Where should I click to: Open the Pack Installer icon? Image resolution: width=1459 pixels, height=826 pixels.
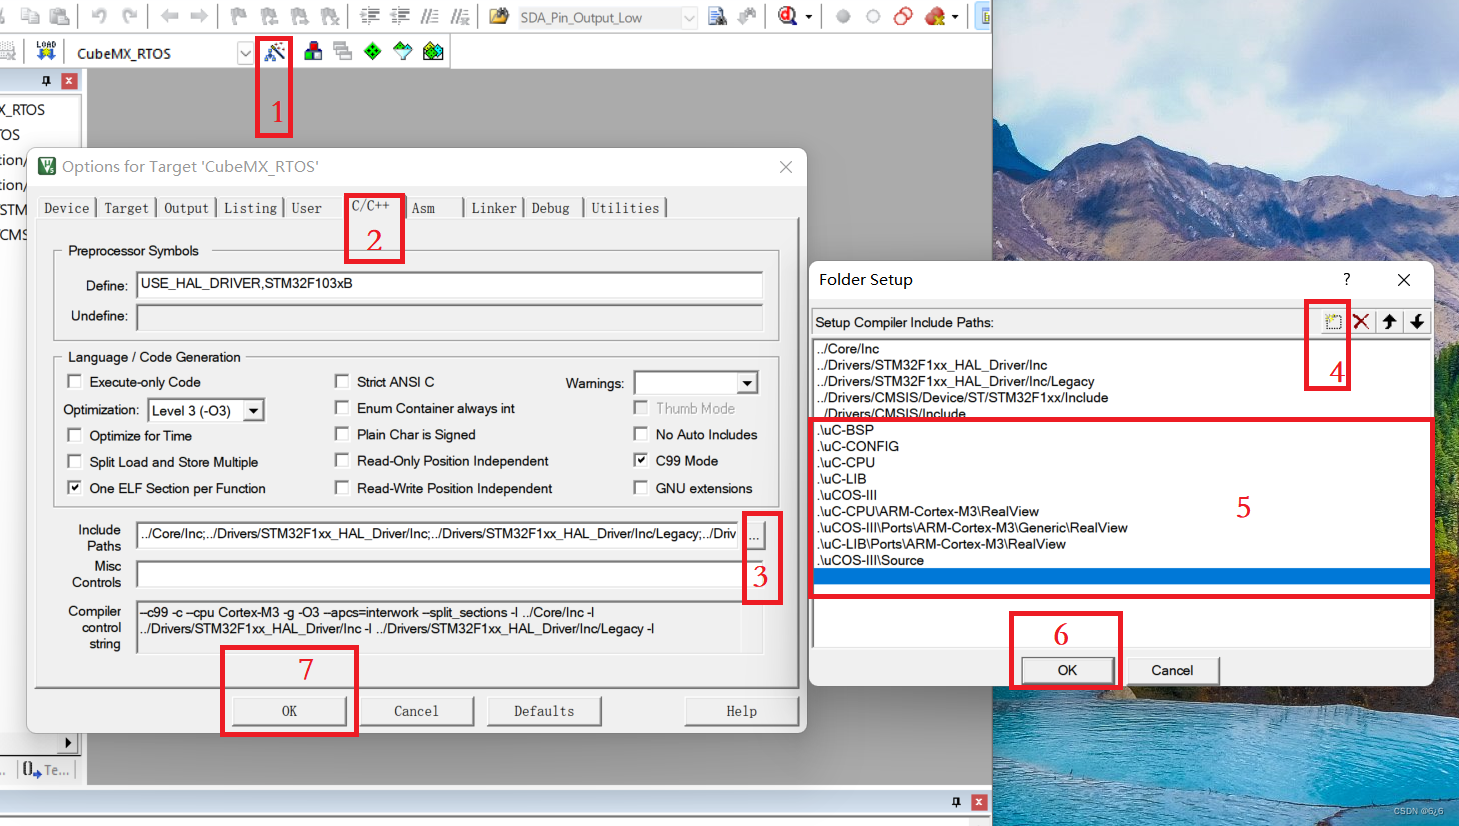(x=433, y=52)
